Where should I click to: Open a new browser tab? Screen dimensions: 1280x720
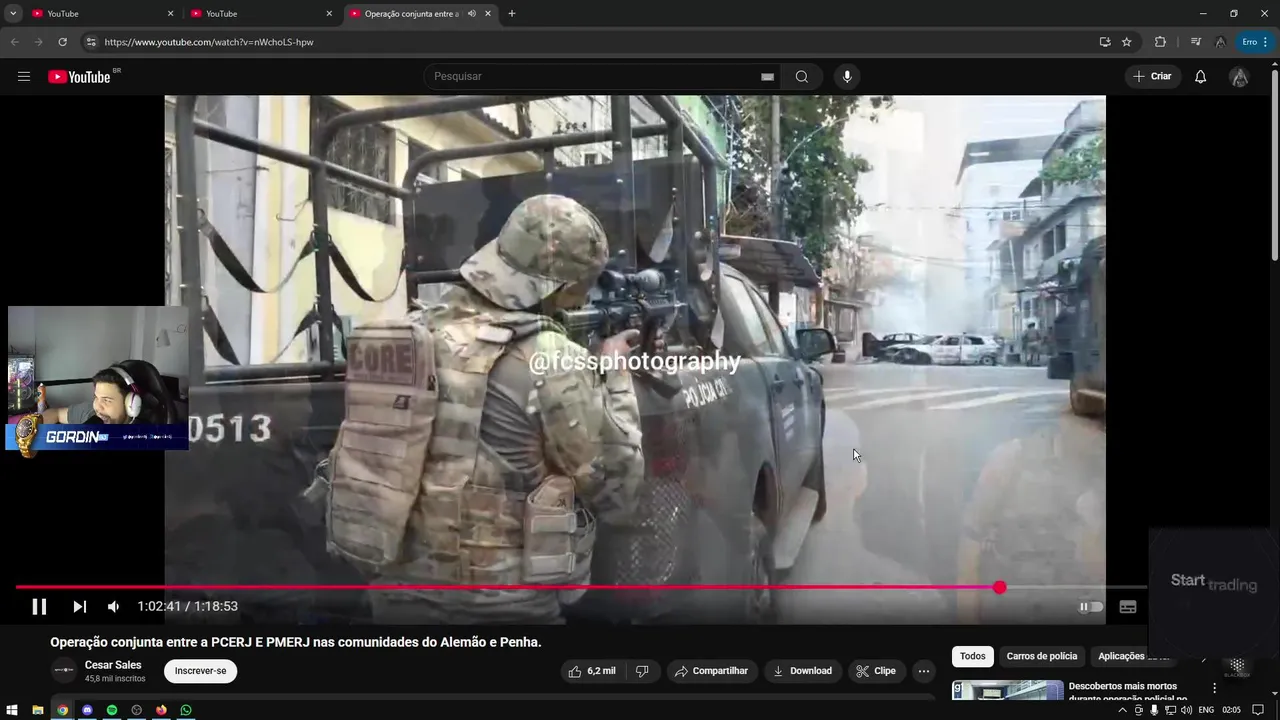[512, 14]
